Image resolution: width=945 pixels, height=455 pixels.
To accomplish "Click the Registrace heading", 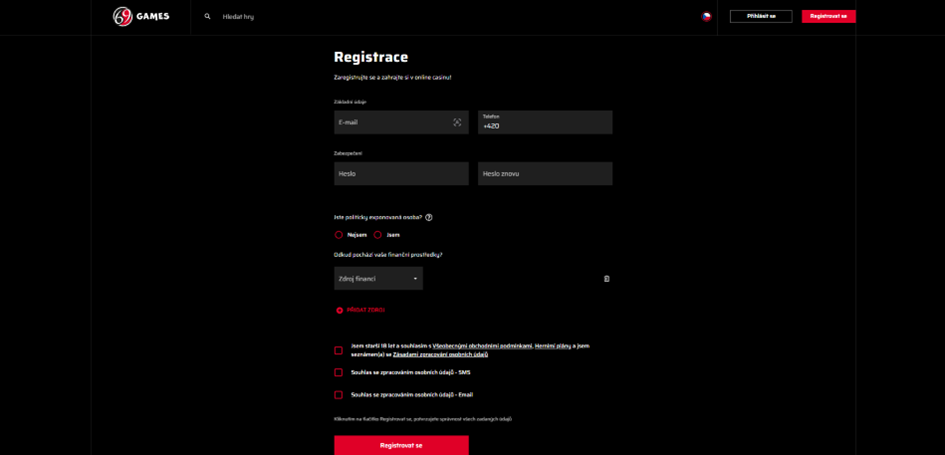I will [371, 57].
